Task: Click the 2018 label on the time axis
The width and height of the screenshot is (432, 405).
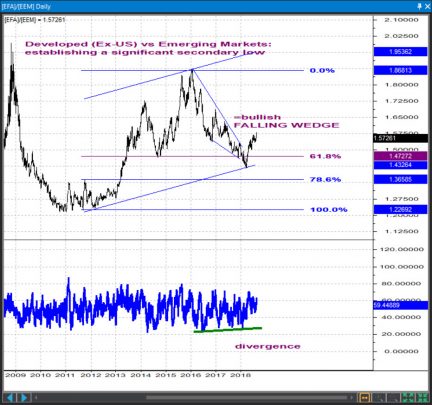Action: 241,375
